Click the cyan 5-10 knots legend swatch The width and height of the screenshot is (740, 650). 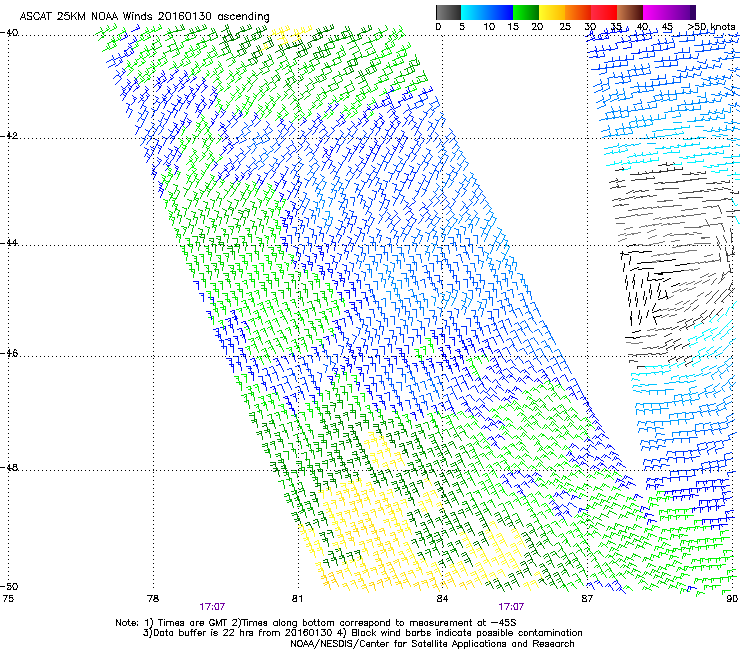tap(474, 12)
